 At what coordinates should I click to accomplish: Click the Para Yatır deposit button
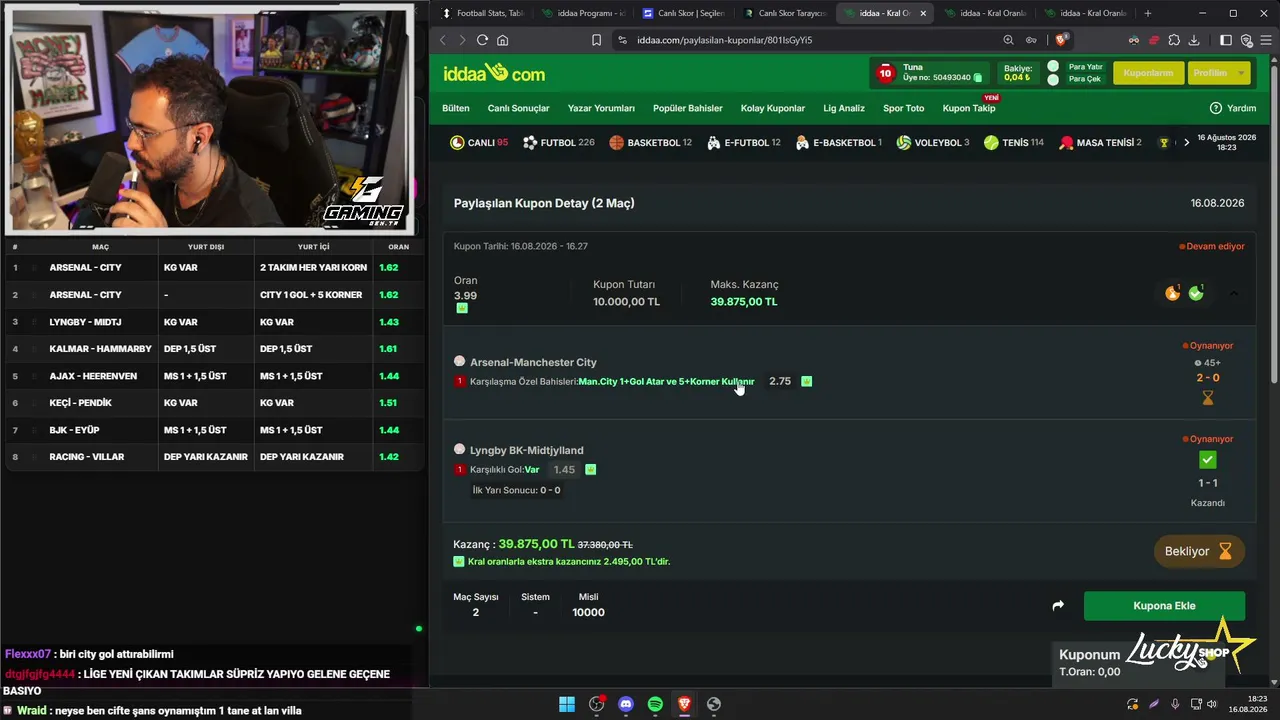coord(1085,67)
